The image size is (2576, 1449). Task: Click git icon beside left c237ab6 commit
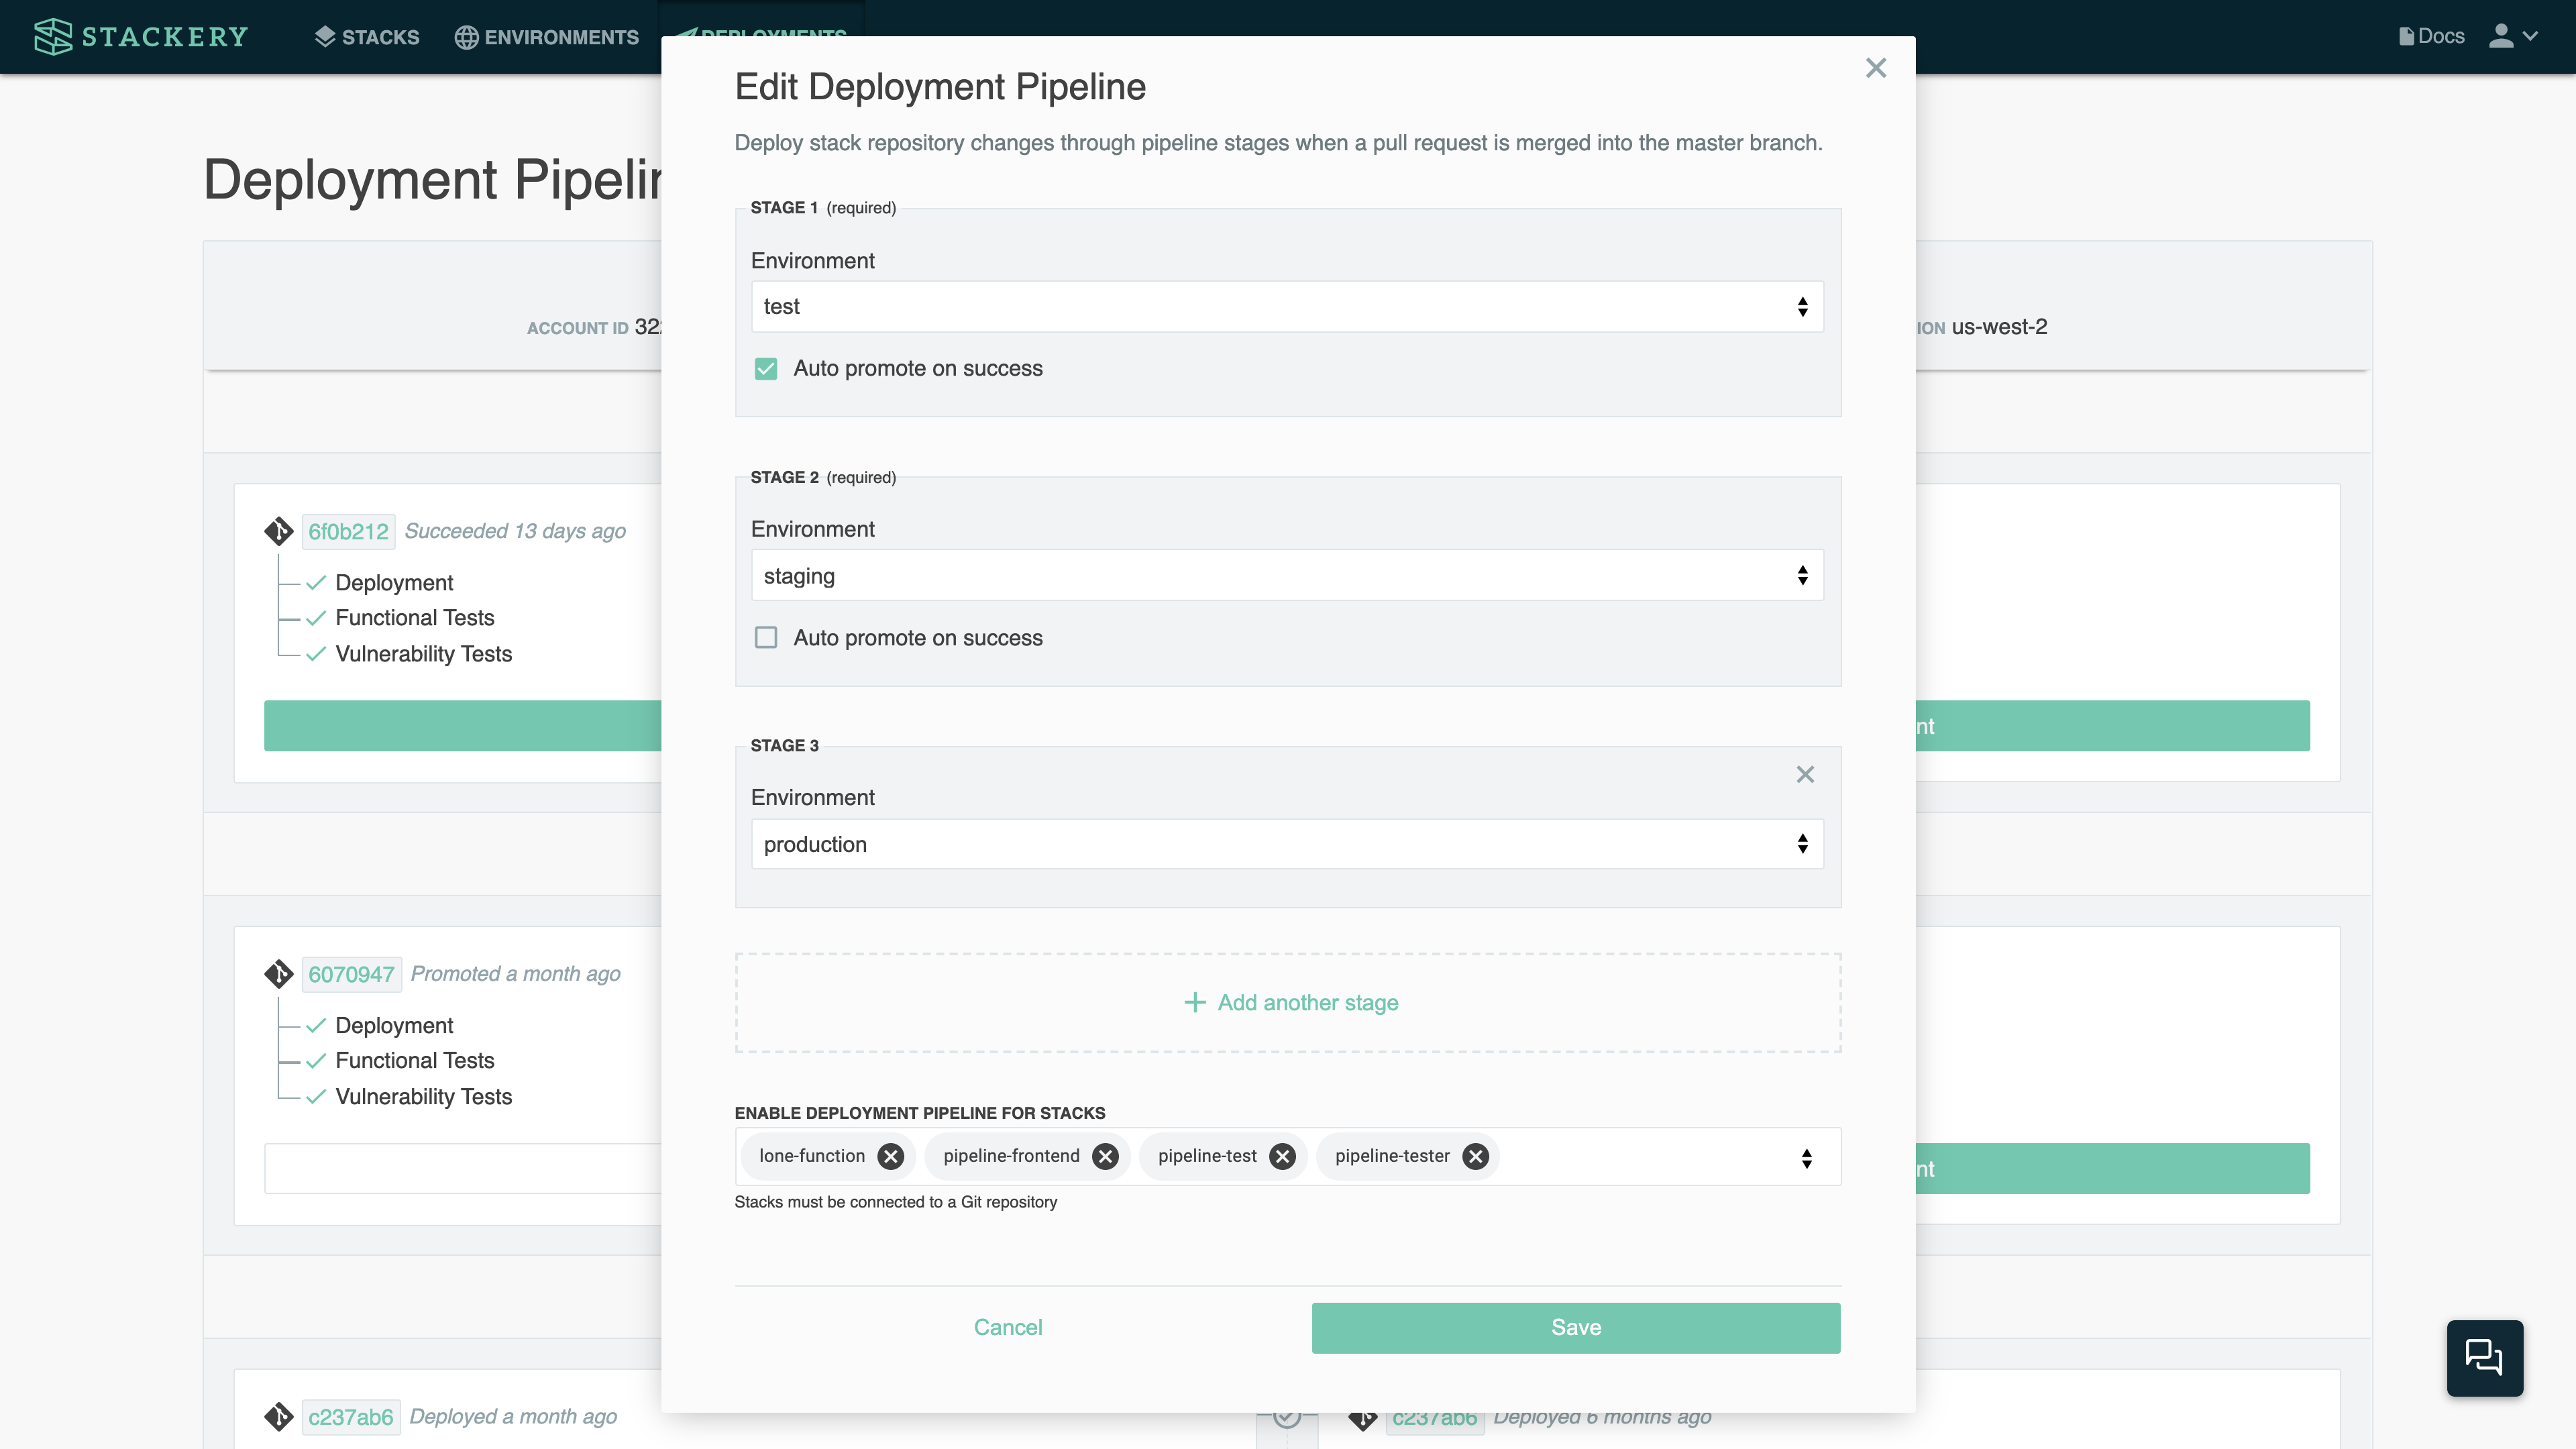pos(279,1417)
